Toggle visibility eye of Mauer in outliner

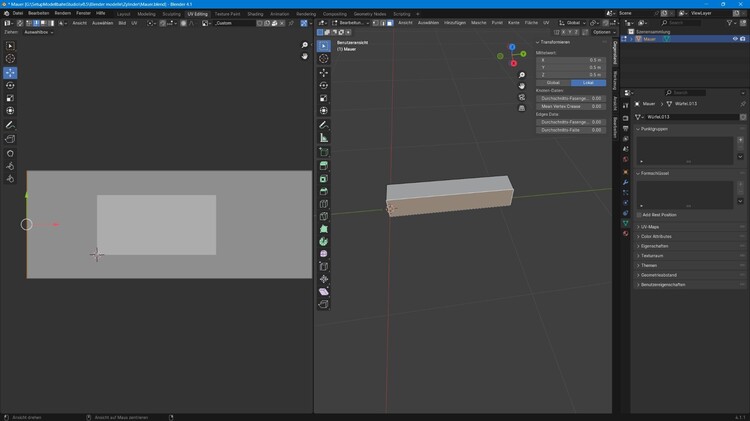pos(735,39)
